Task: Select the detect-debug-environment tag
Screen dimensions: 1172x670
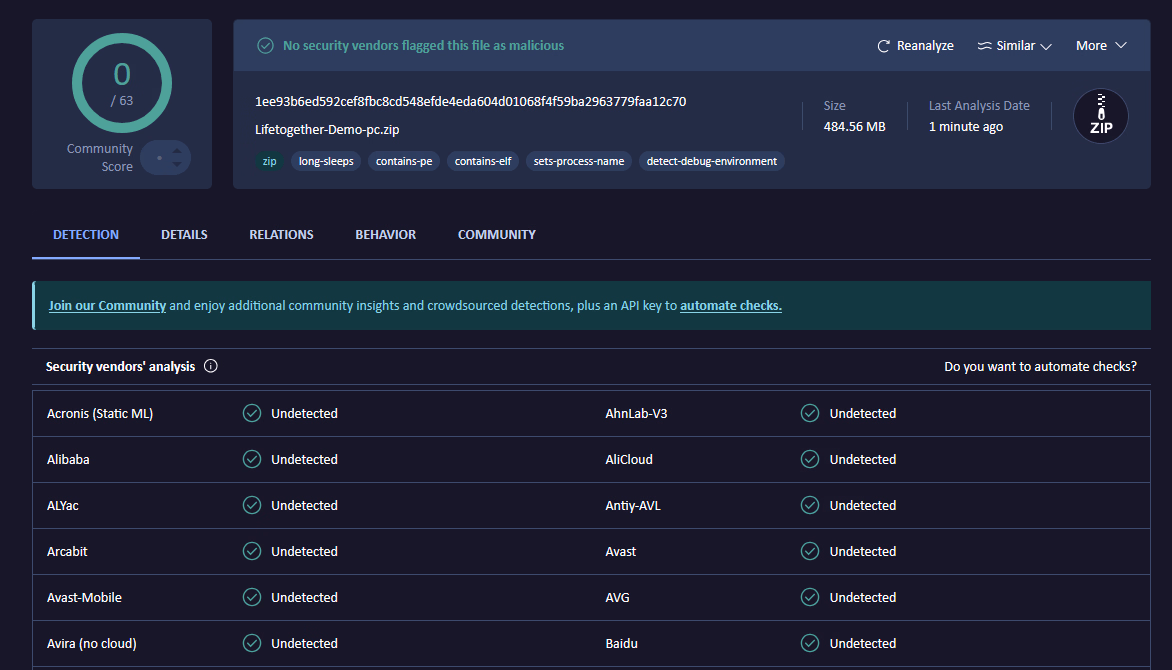Action: click(x=711, y=161)
